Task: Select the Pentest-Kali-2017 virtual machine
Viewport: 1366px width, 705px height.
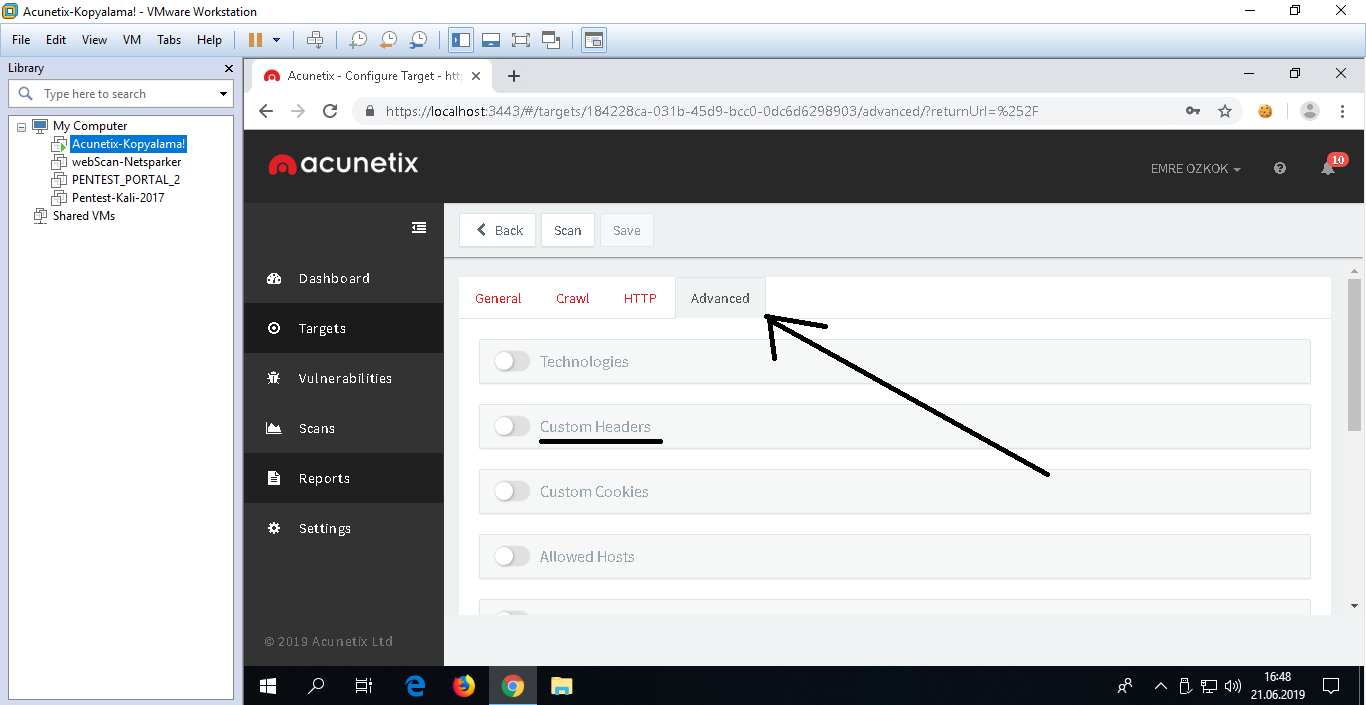Action: click(117, 198)
